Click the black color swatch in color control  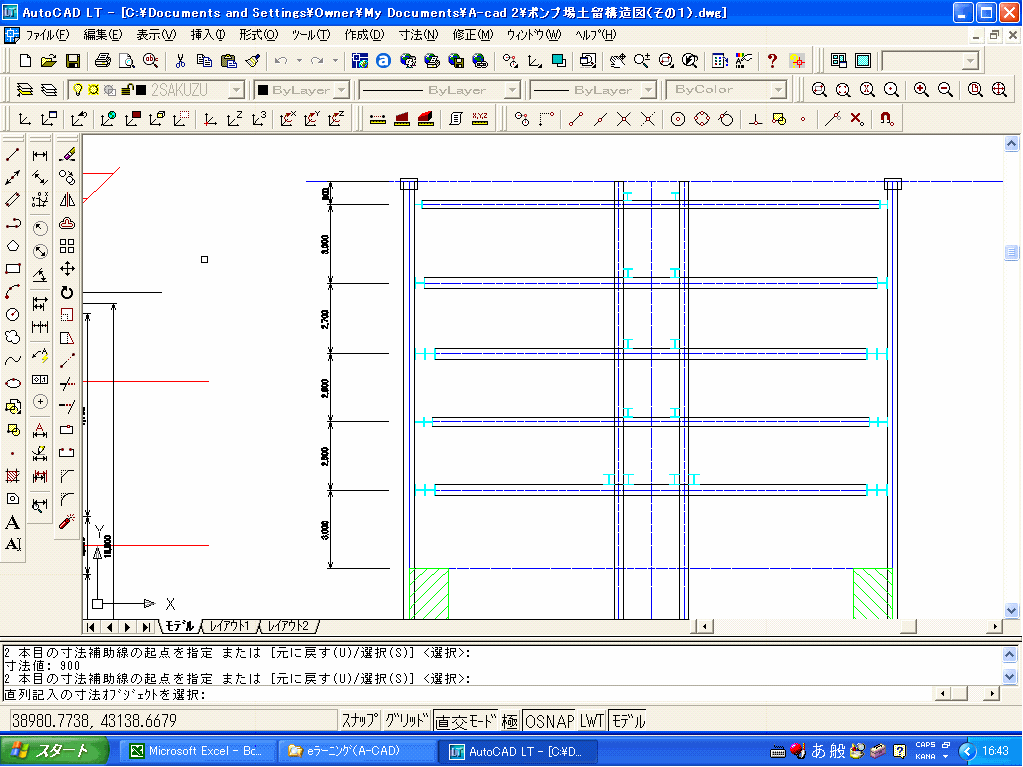(x=263, y=90)
